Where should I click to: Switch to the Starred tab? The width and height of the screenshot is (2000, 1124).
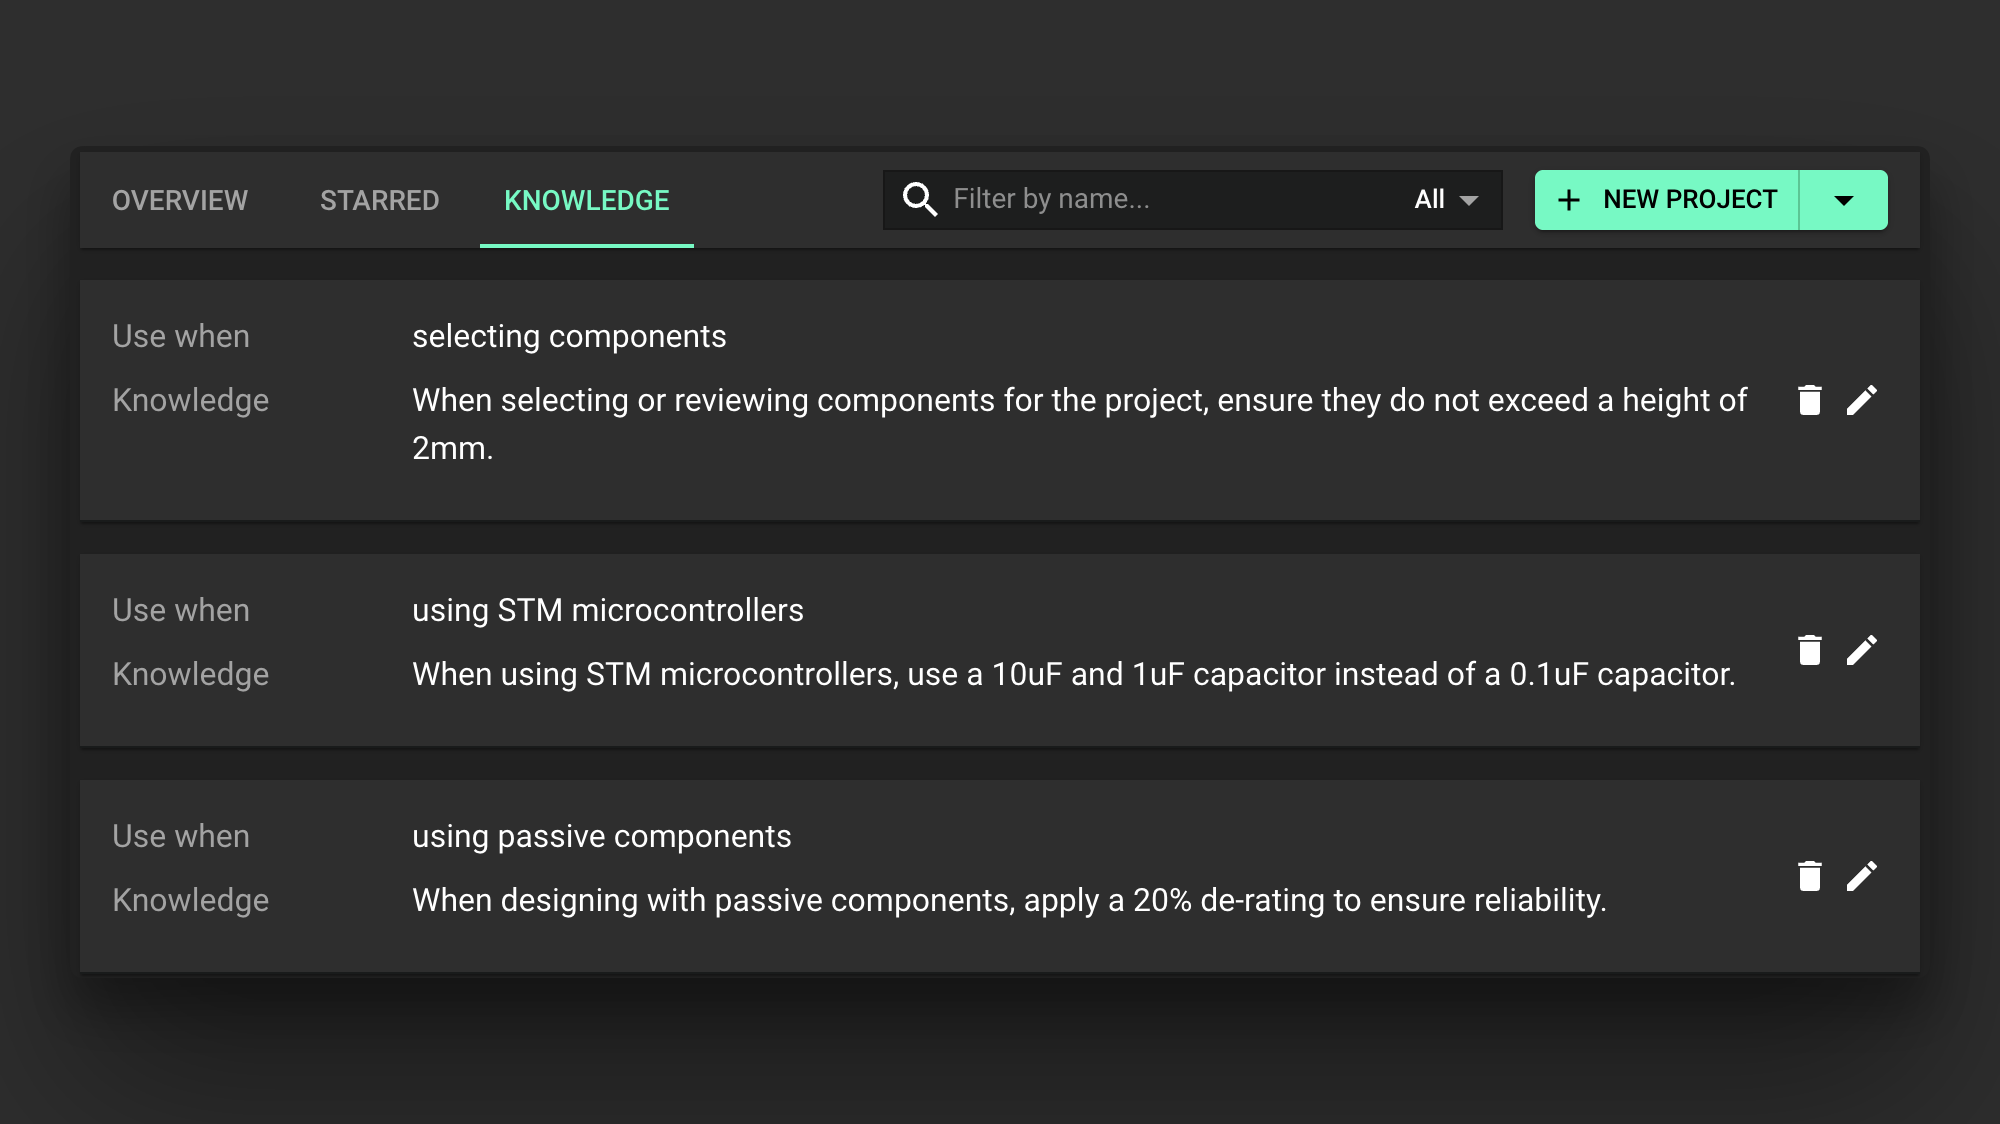click(x=379, y=200)
